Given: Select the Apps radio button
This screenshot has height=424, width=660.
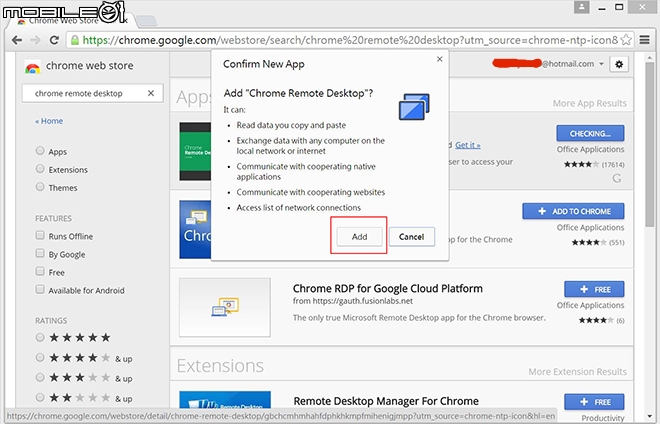Looking at the screenshot, I should pyautogui.click(x=40, y=151).
